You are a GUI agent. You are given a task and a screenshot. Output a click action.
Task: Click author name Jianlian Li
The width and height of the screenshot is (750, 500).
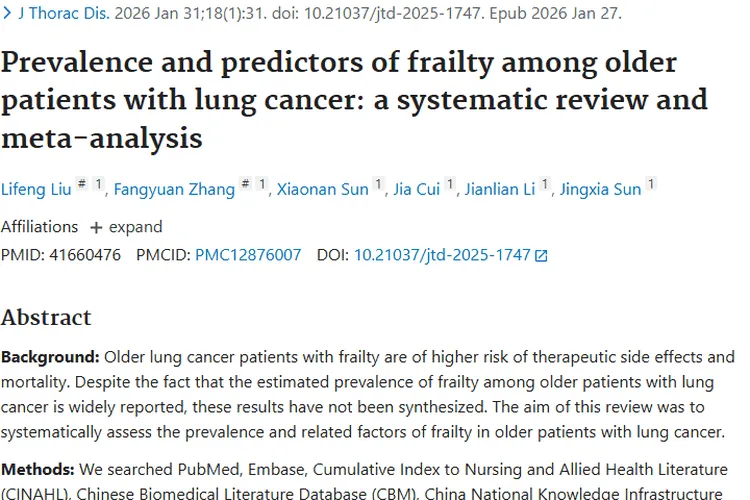[x=500, y=190]
